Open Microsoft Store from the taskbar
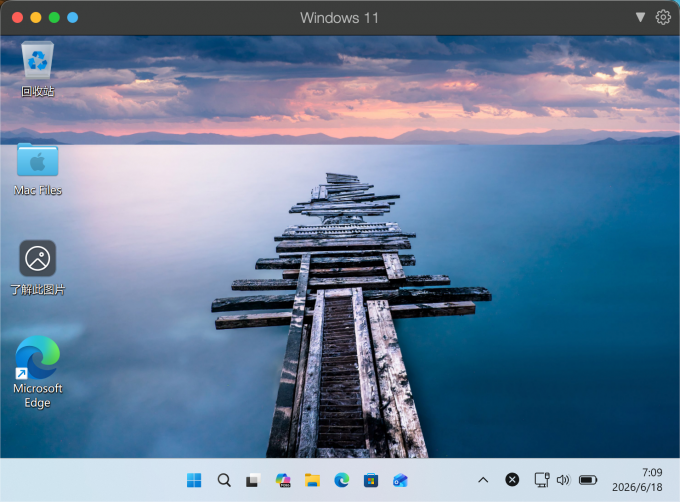680x502 pixels. (371, 480)
